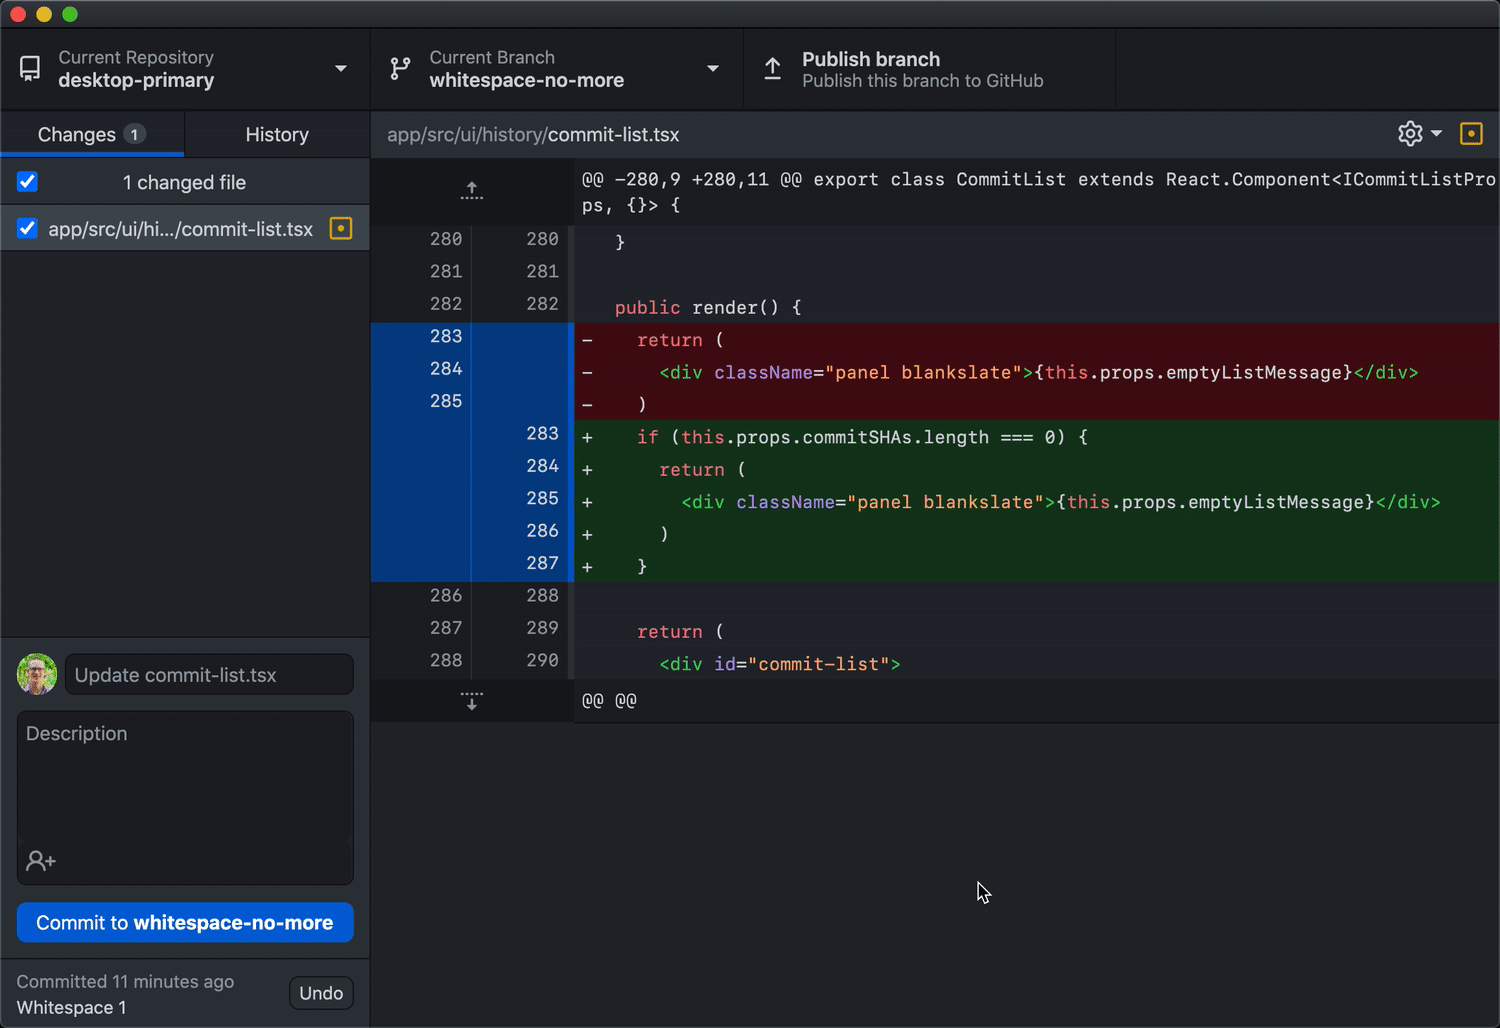Select the Changes tab
This screenshot has height=1028, width=1500.
tap(91, 135)
